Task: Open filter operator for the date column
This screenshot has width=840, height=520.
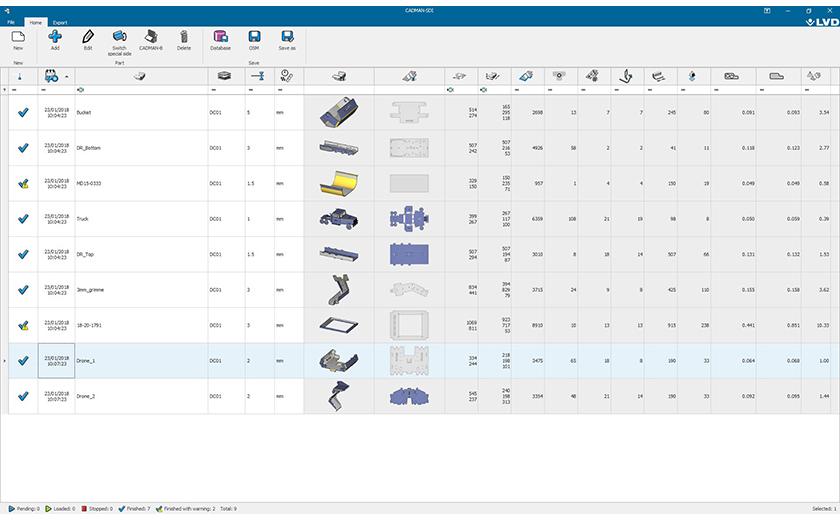Action: 43,90
